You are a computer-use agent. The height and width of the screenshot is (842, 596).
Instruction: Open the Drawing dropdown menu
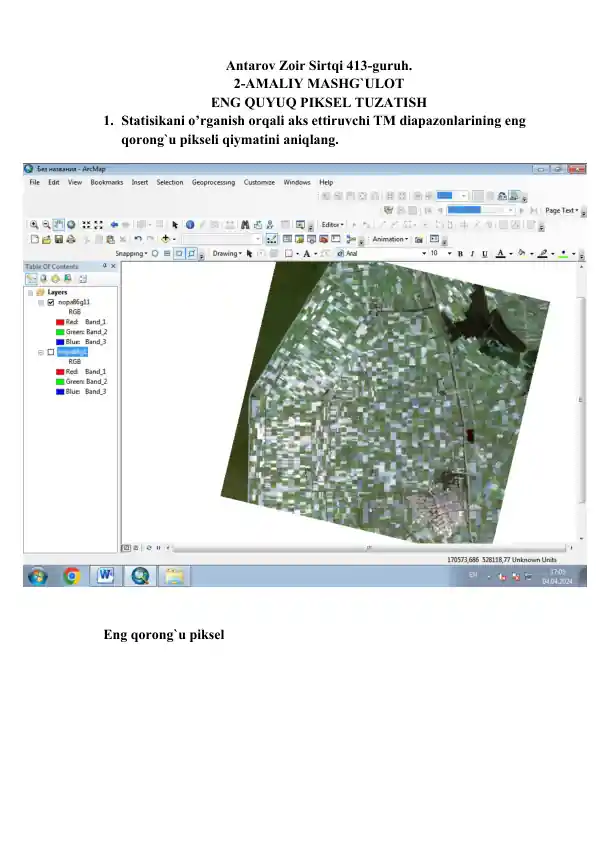click(227, 253)
